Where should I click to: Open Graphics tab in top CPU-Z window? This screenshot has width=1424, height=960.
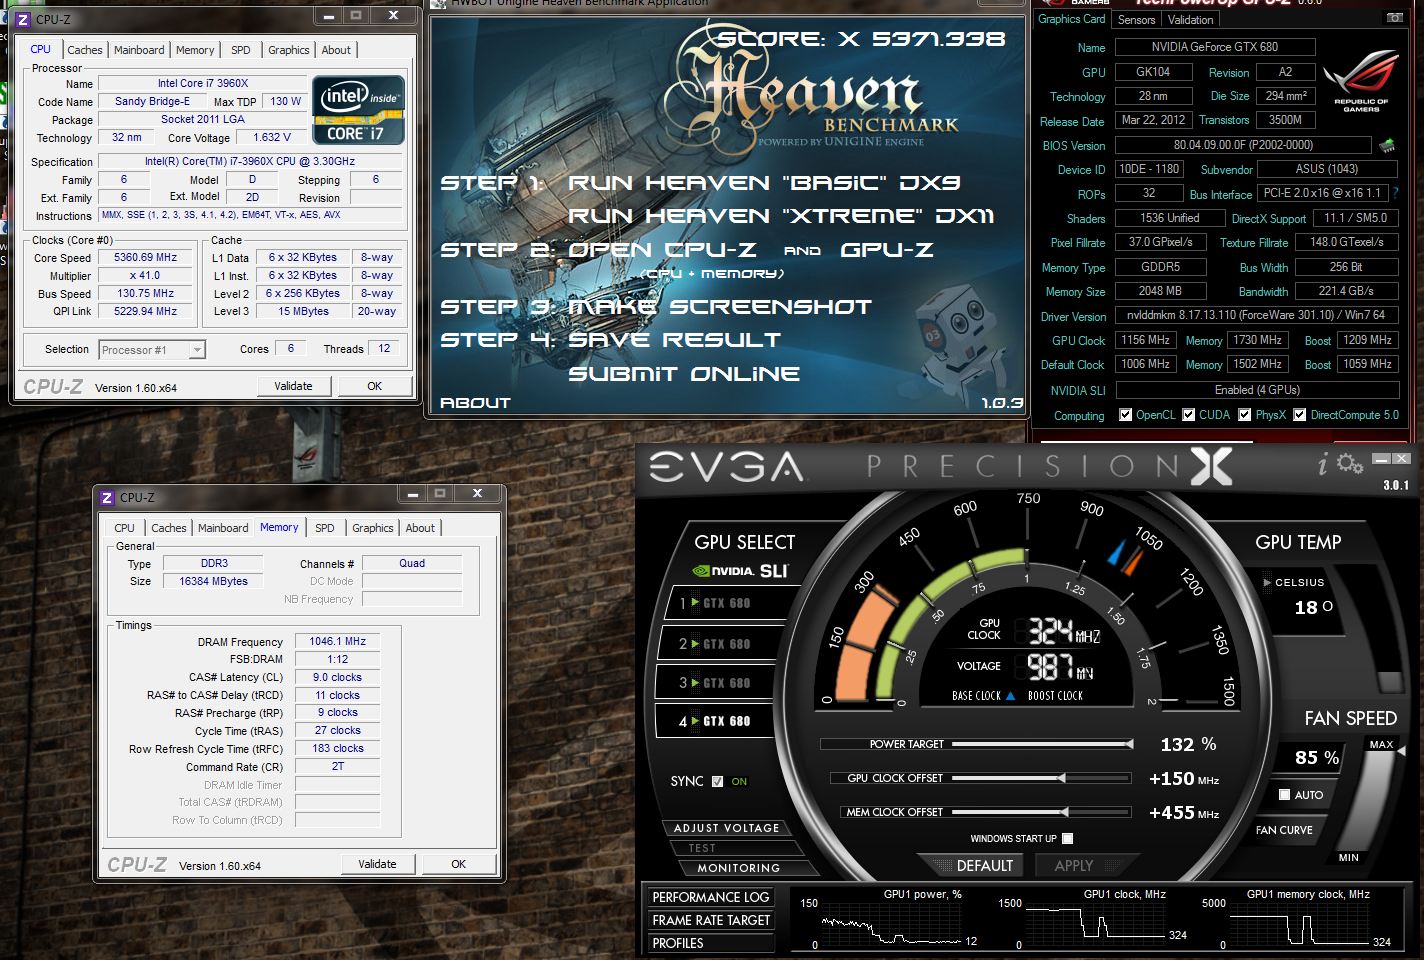pyautogui.click(x=289, y=50)
